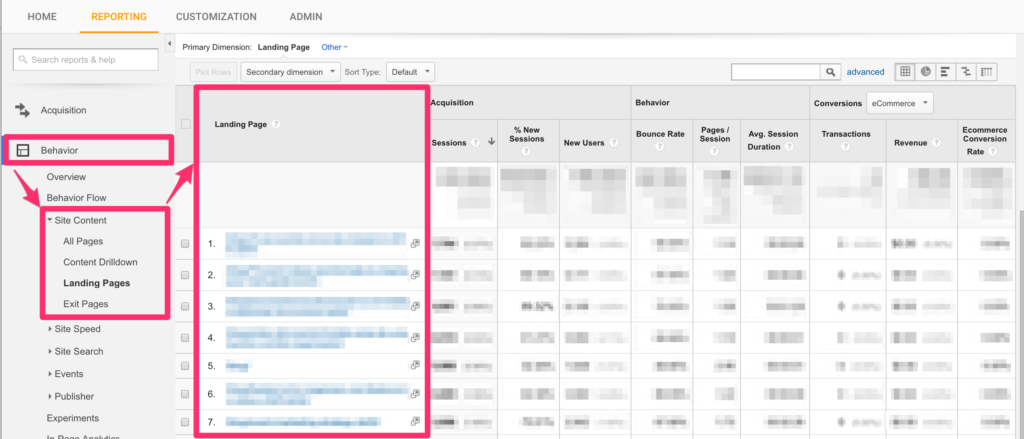Click the help icon beside Landing Page header

click(275, 125)
